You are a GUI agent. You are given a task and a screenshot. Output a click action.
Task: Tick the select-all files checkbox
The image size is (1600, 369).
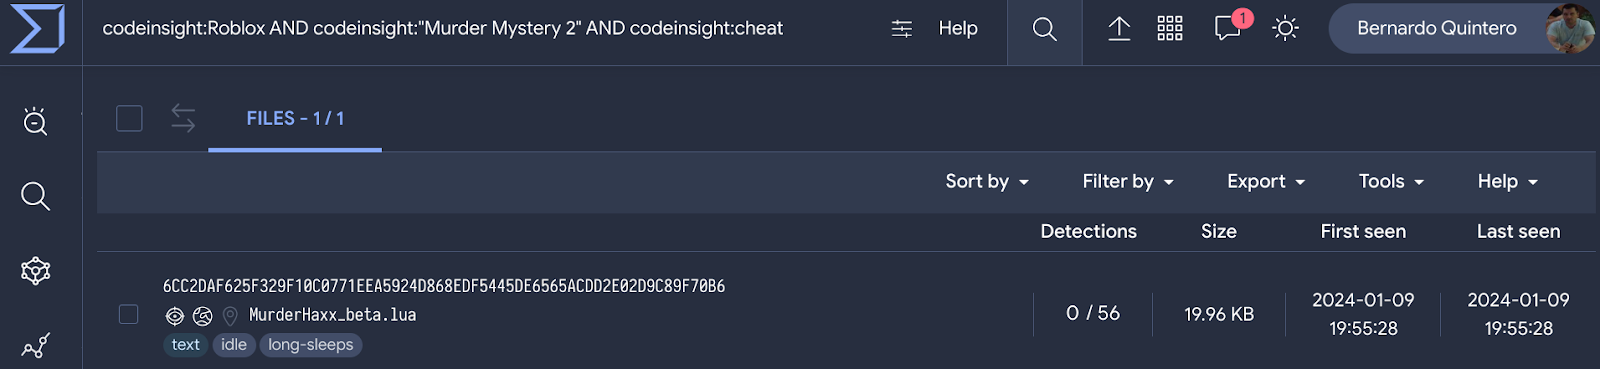pos(129,118)
